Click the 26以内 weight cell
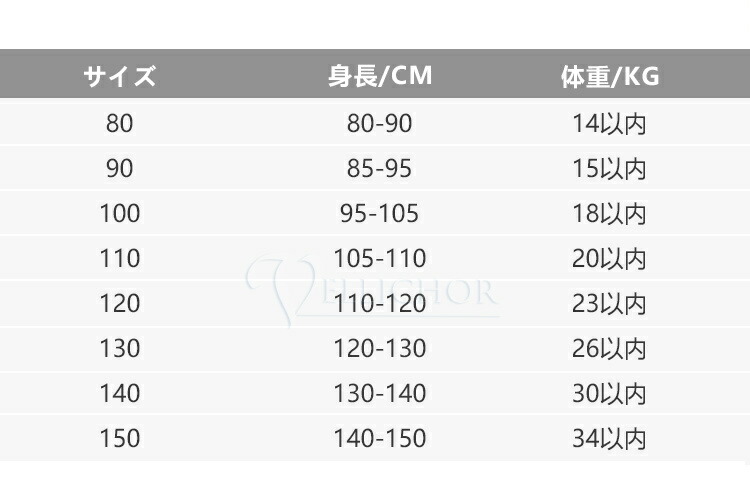Viewport: 750px width, 497px height. (610, 349)
